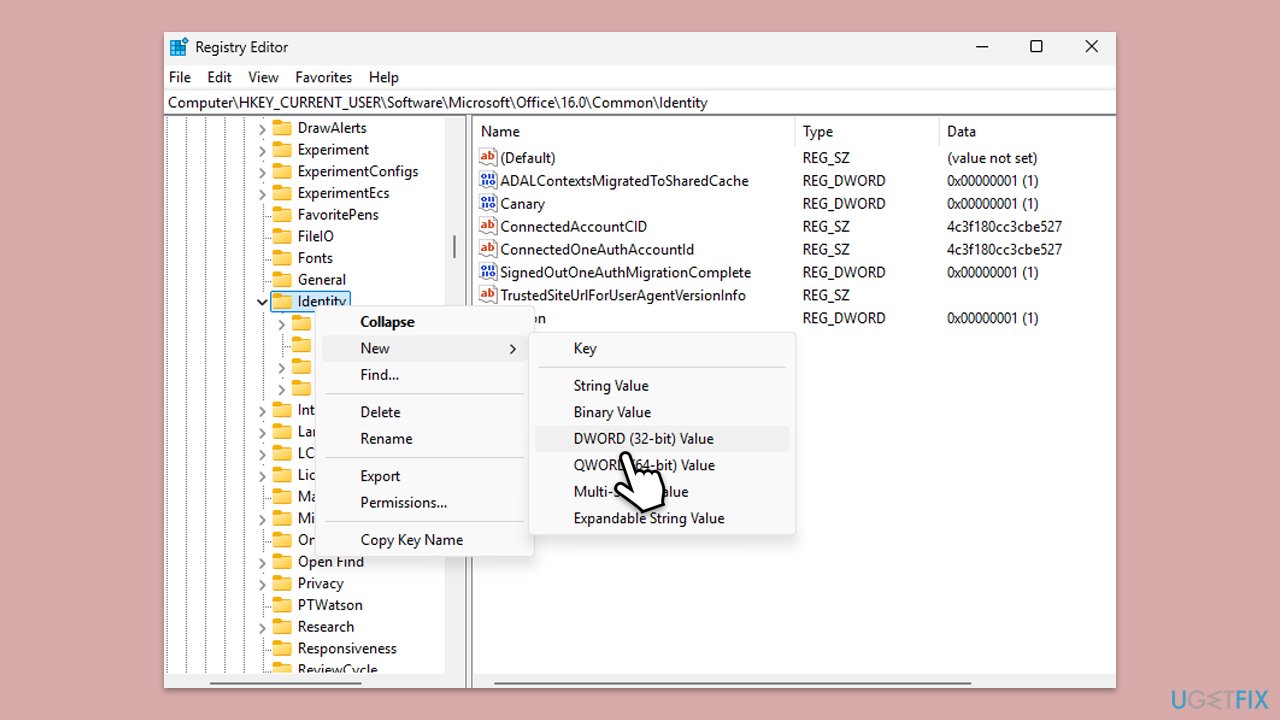This screenshot has width=1280, height=720.
Task: Click the TrustedSiteUrlForUserAgentVersionInfo string icon
Action: pos(488,295)
